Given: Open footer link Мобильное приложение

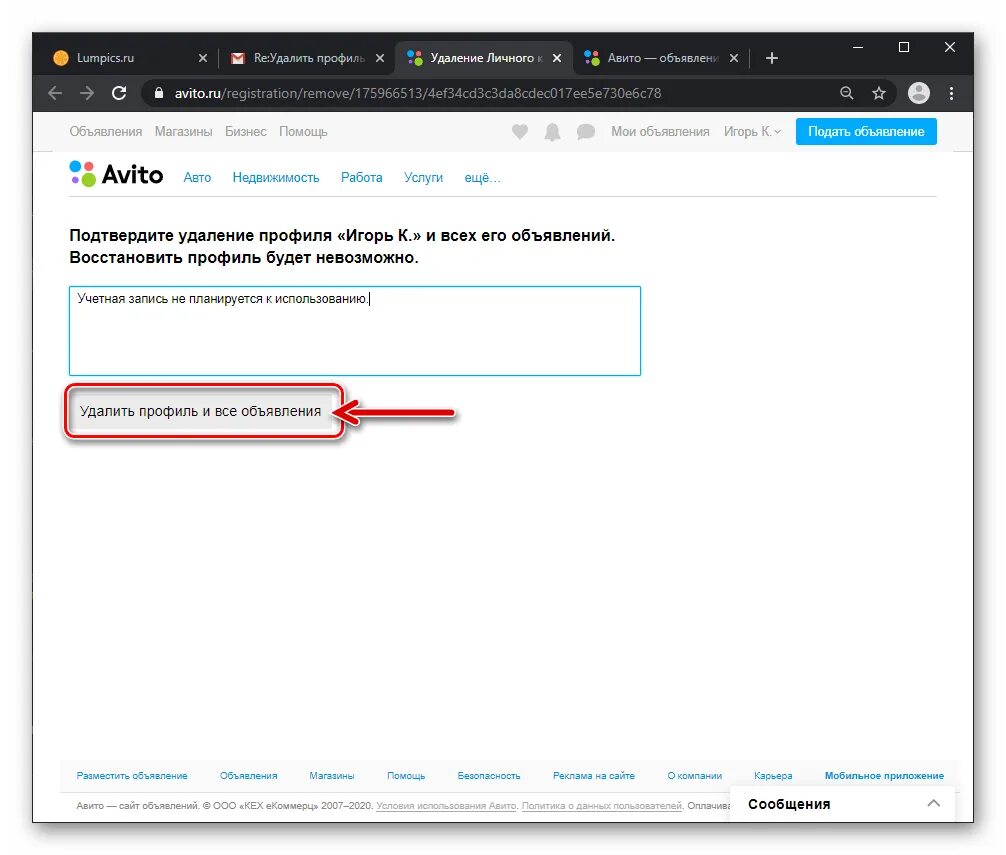Looking at the screenshot, I should pos(885,775).
